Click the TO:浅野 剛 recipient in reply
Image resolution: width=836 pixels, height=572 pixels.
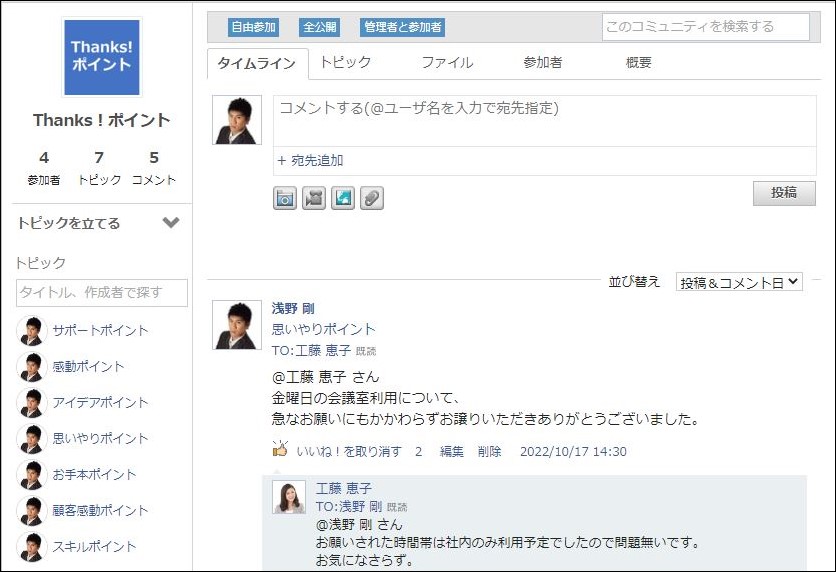[x=349, y=506]
